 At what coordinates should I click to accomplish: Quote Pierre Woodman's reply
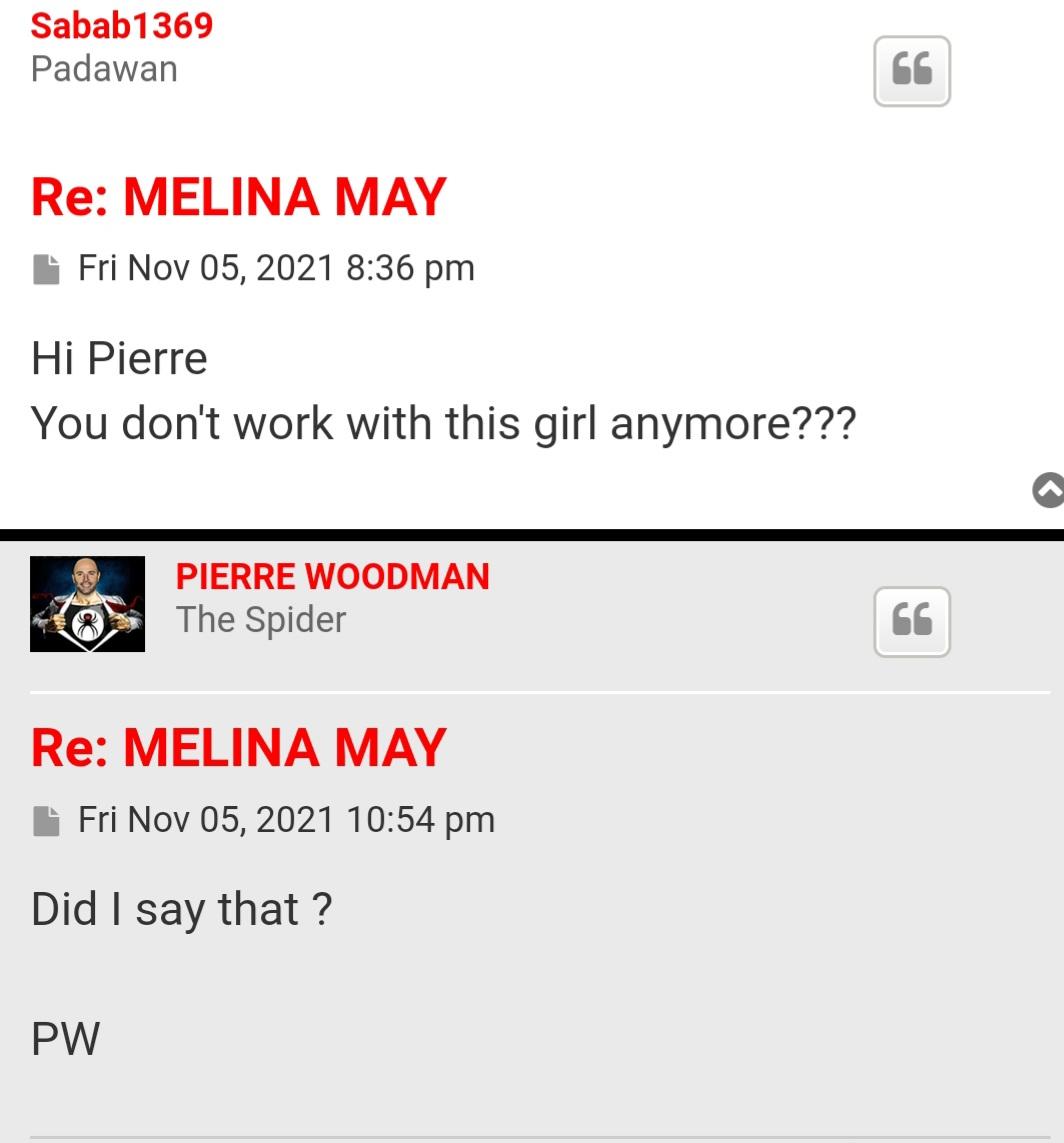[911, 621]
